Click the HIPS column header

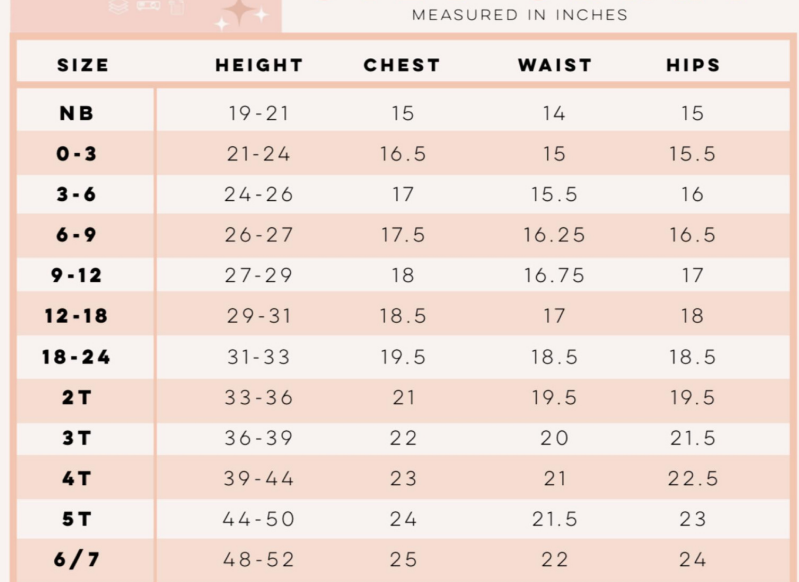pyautogui.click(x=694, y=65)
